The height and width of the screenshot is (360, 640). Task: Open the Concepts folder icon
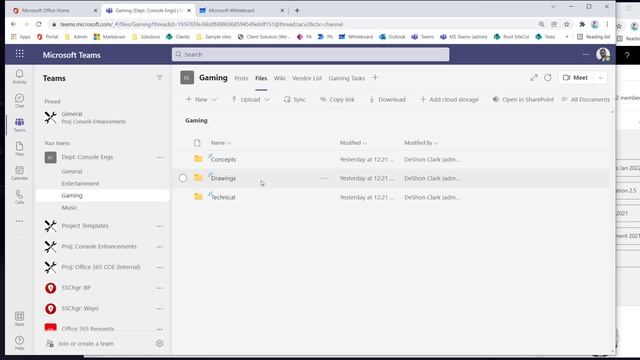pyautogui.click(x=198, y=159)
